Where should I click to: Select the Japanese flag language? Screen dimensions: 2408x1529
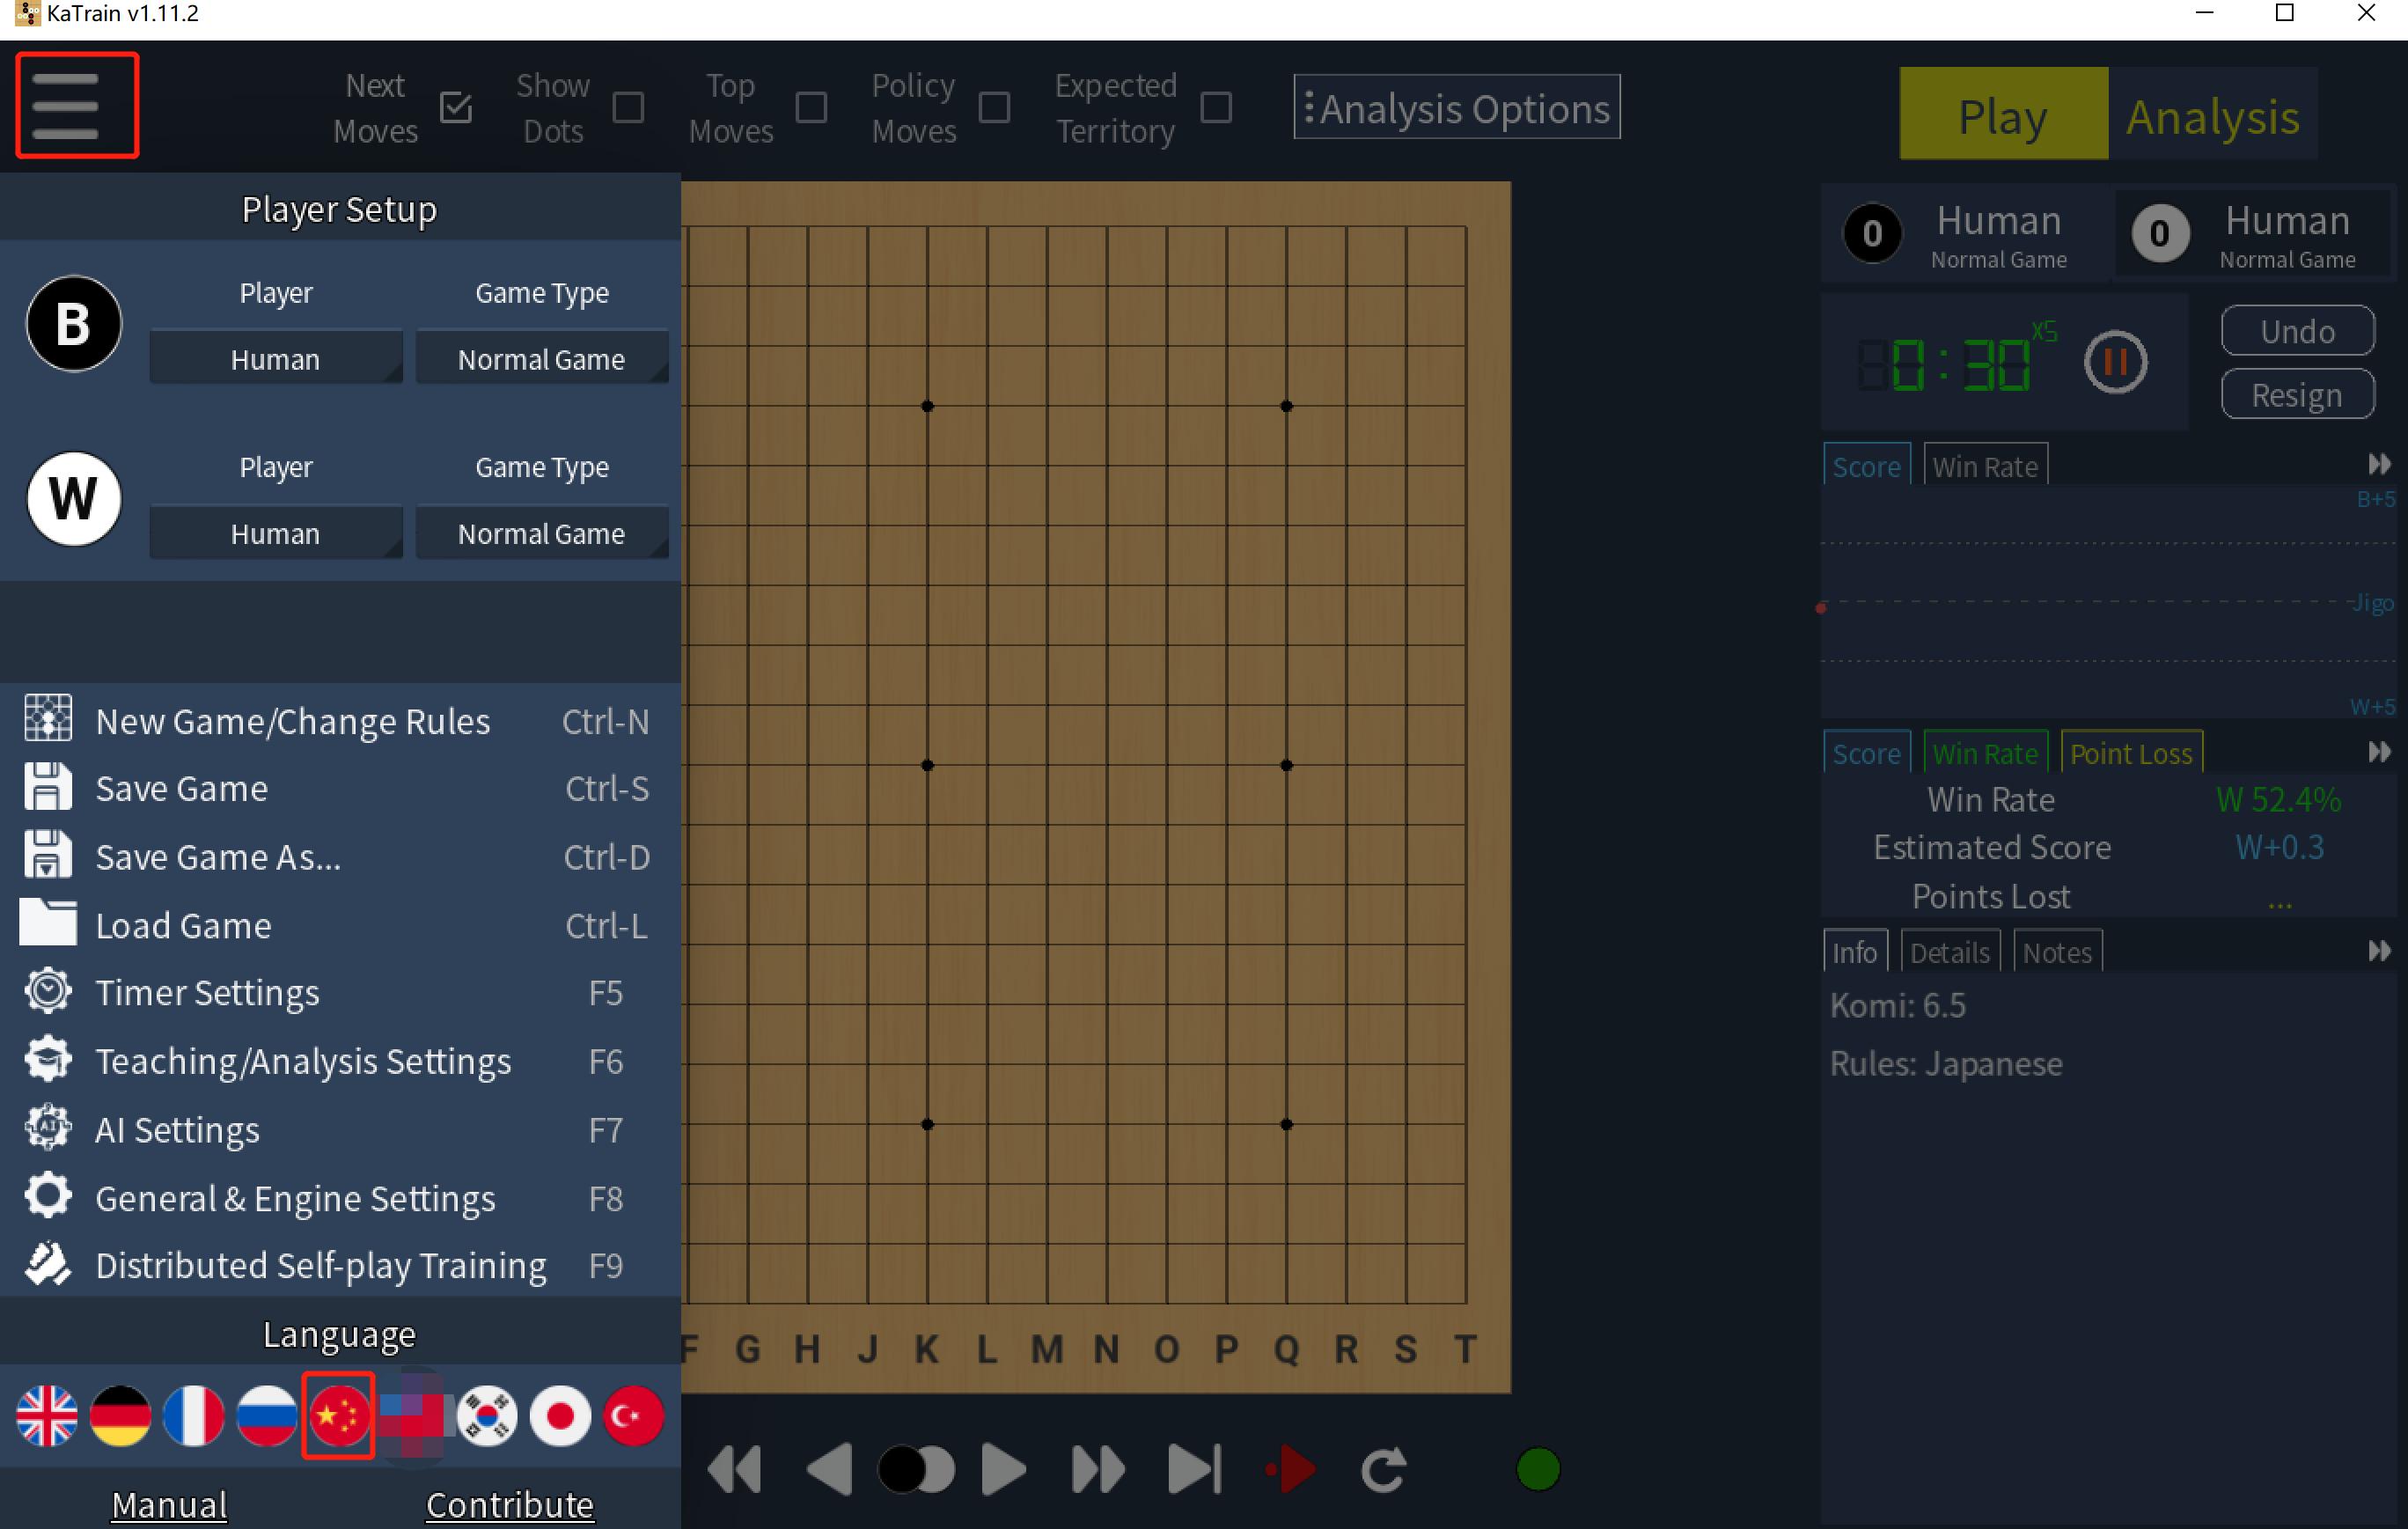(560, 1415)
